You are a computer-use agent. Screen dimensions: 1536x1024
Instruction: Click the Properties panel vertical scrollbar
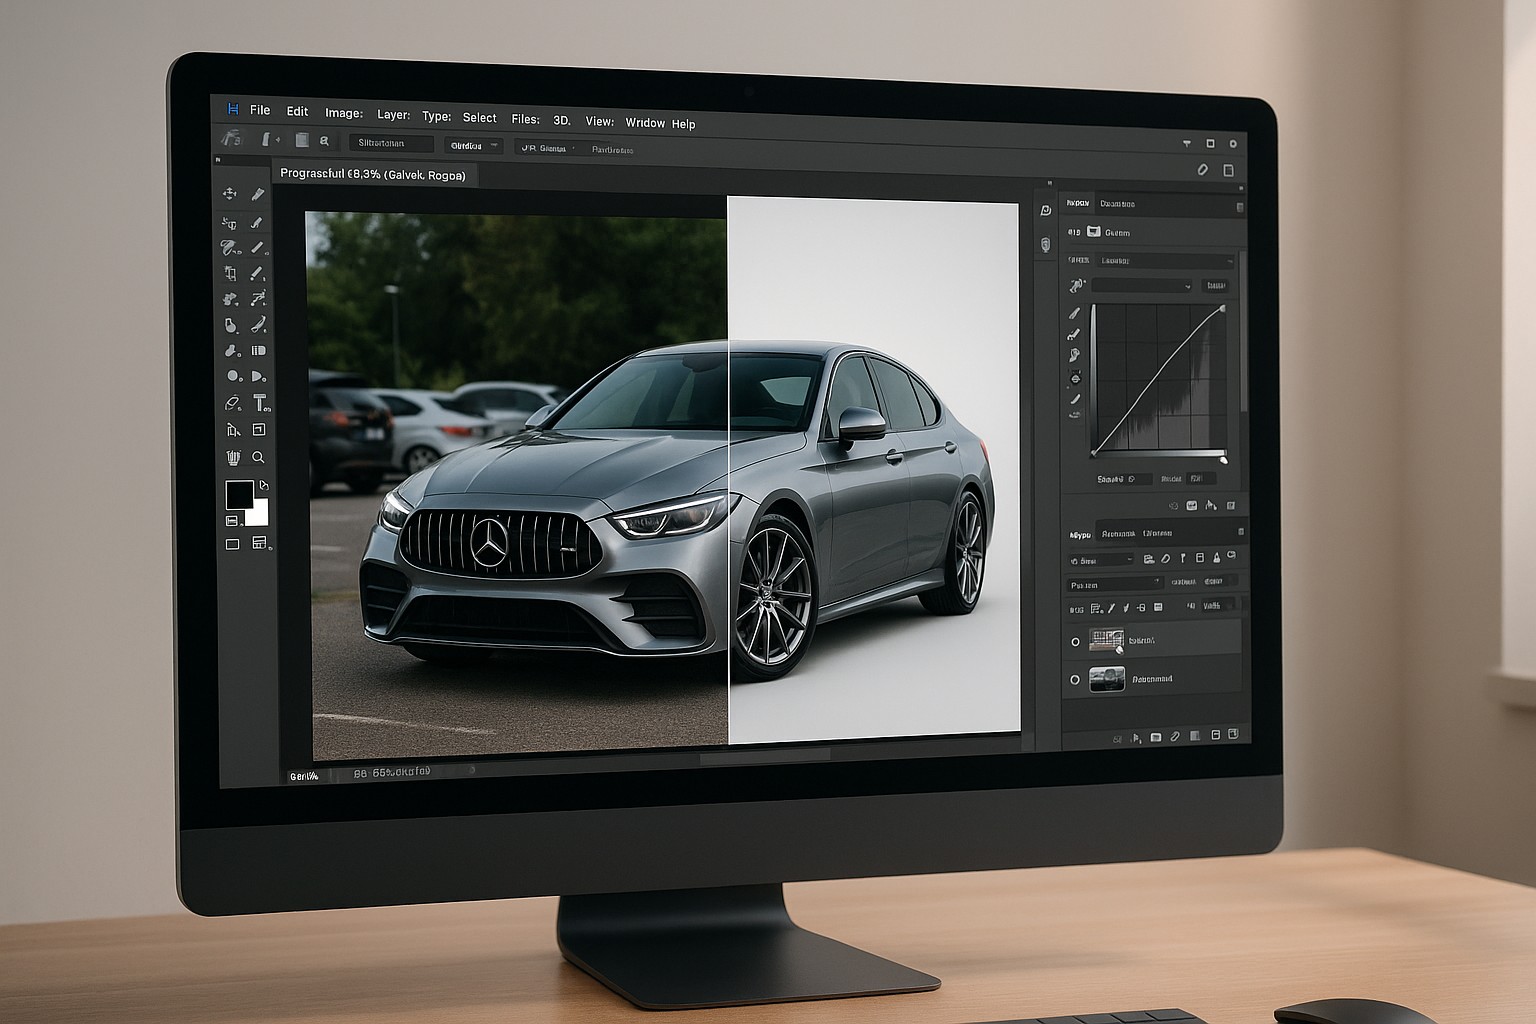pos(1243,330)
